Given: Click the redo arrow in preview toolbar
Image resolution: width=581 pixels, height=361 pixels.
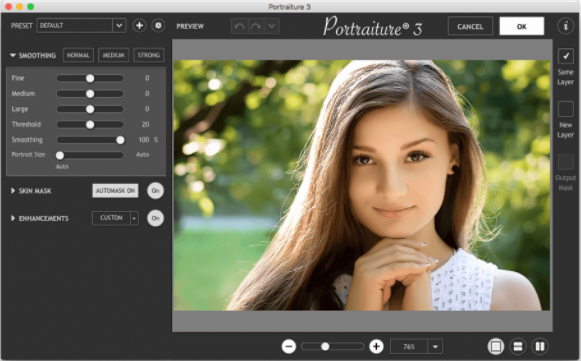Looking at the screenshot, I should click(256, 26).
